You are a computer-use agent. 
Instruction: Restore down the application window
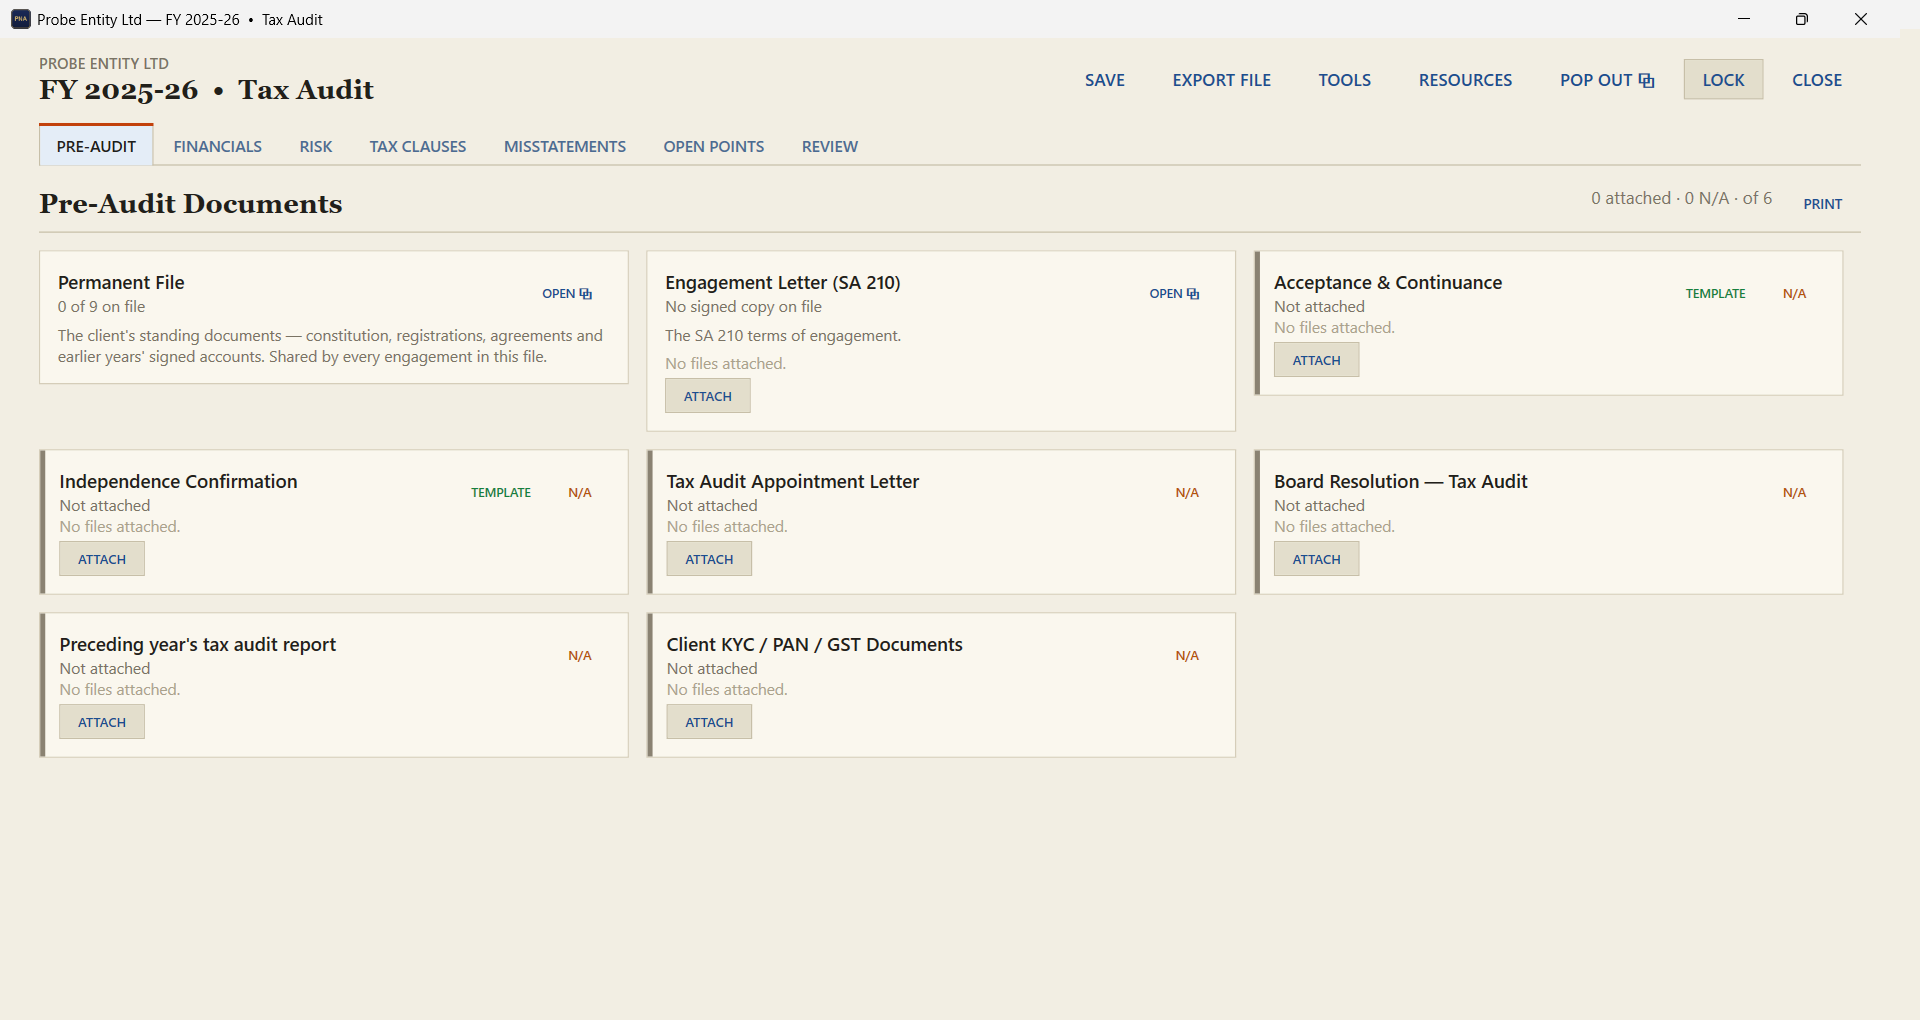point(1801,19)
